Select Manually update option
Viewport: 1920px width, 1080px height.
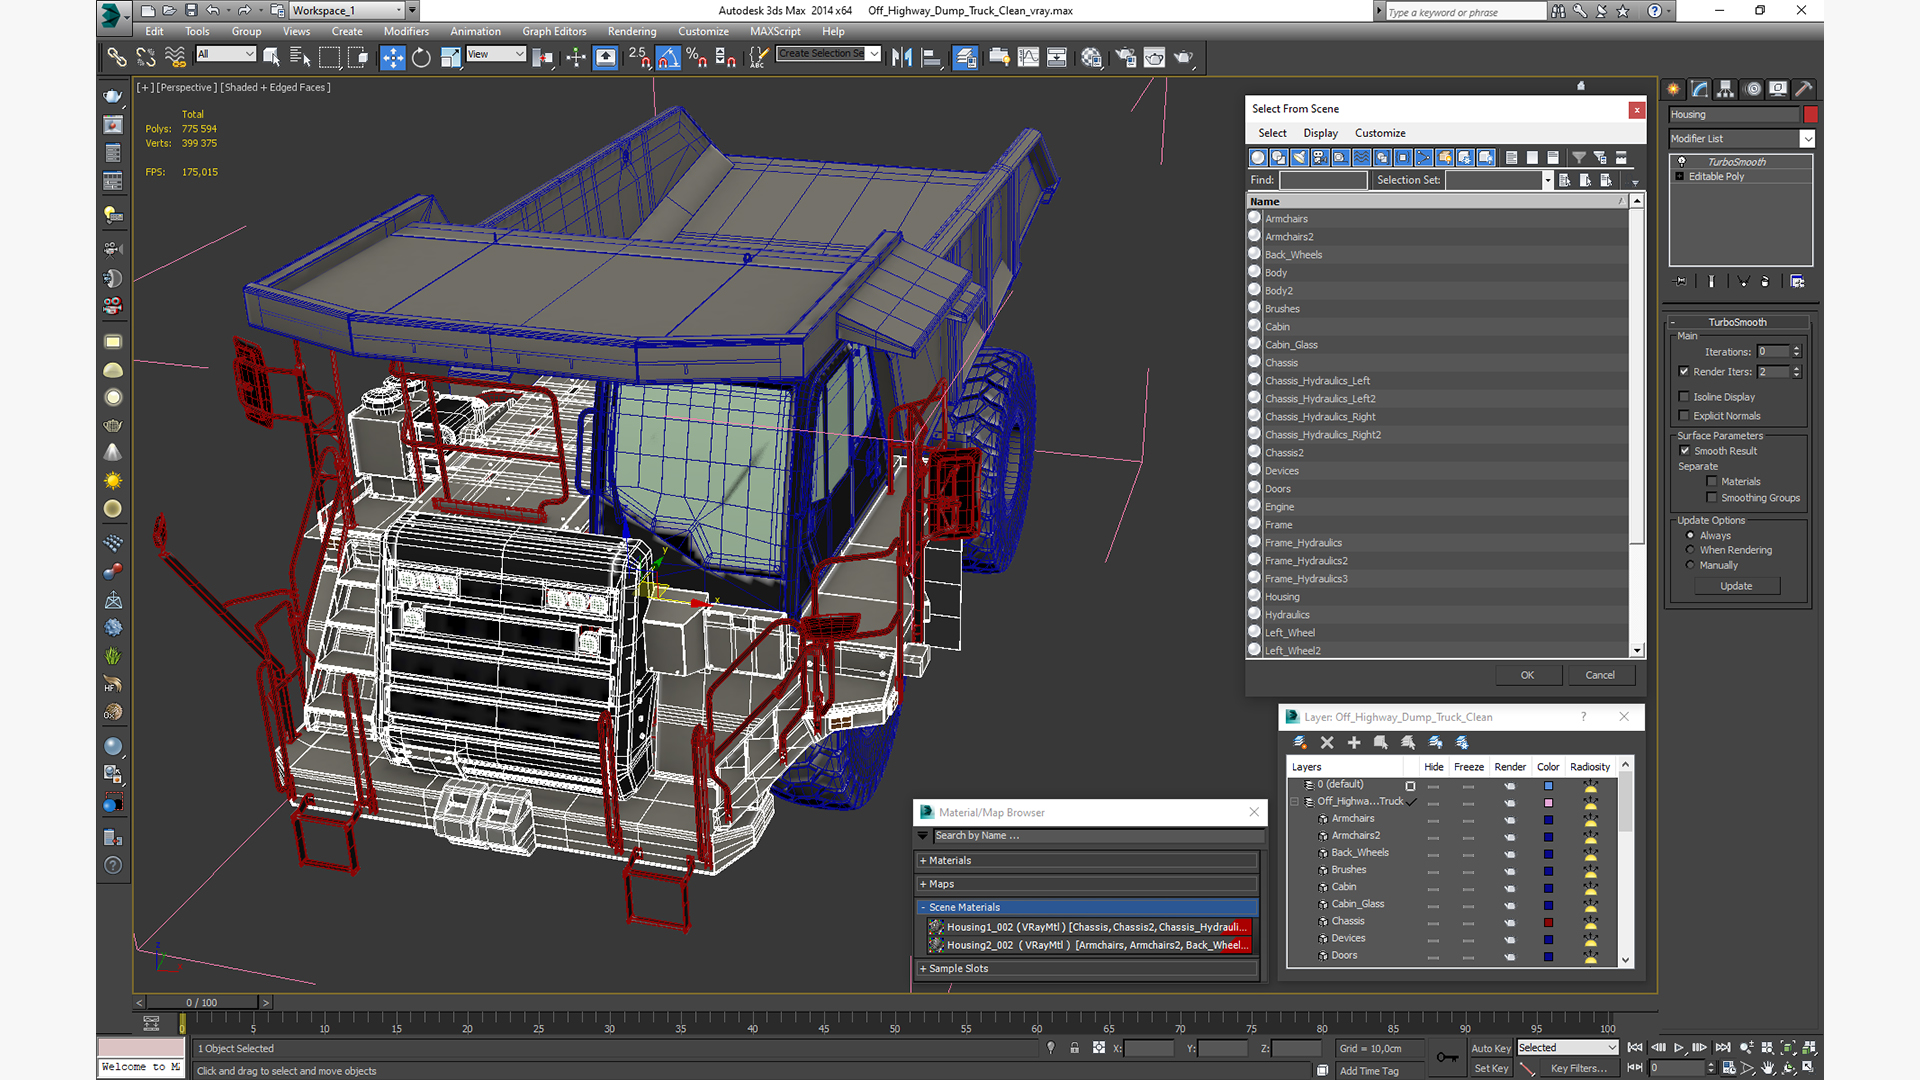coord(1691,565)
